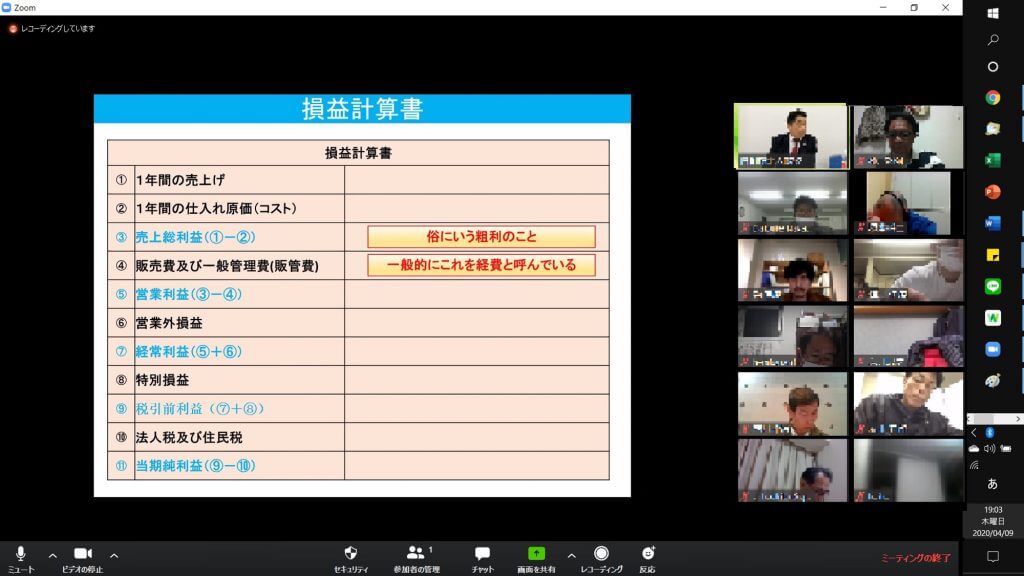This screenshot has width=1024, height=576.
Task: Click row text 1年間の売上げ
Action: click(x=180, y=180)
